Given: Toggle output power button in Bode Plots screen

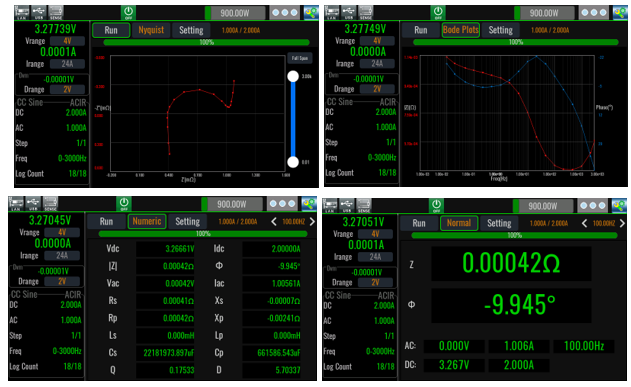Looking at the screenshot, I should 438,12.
